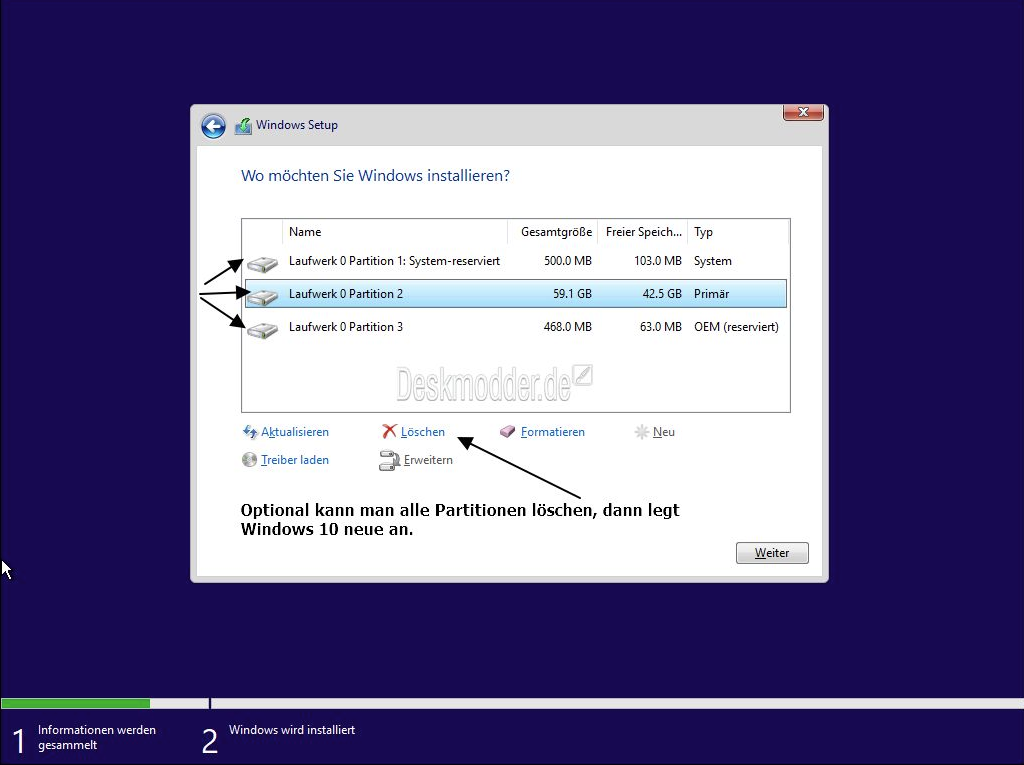The image size is (1024, 765).
Task: Delete partition with Löschen link
Action: point(423,432)
